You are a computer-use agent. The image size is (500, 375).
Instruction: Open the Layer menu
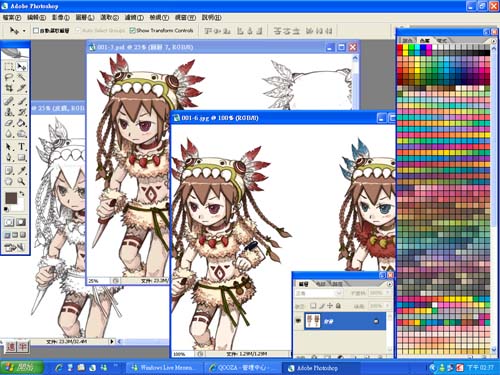pyautogui.click(x=85, y=17)
